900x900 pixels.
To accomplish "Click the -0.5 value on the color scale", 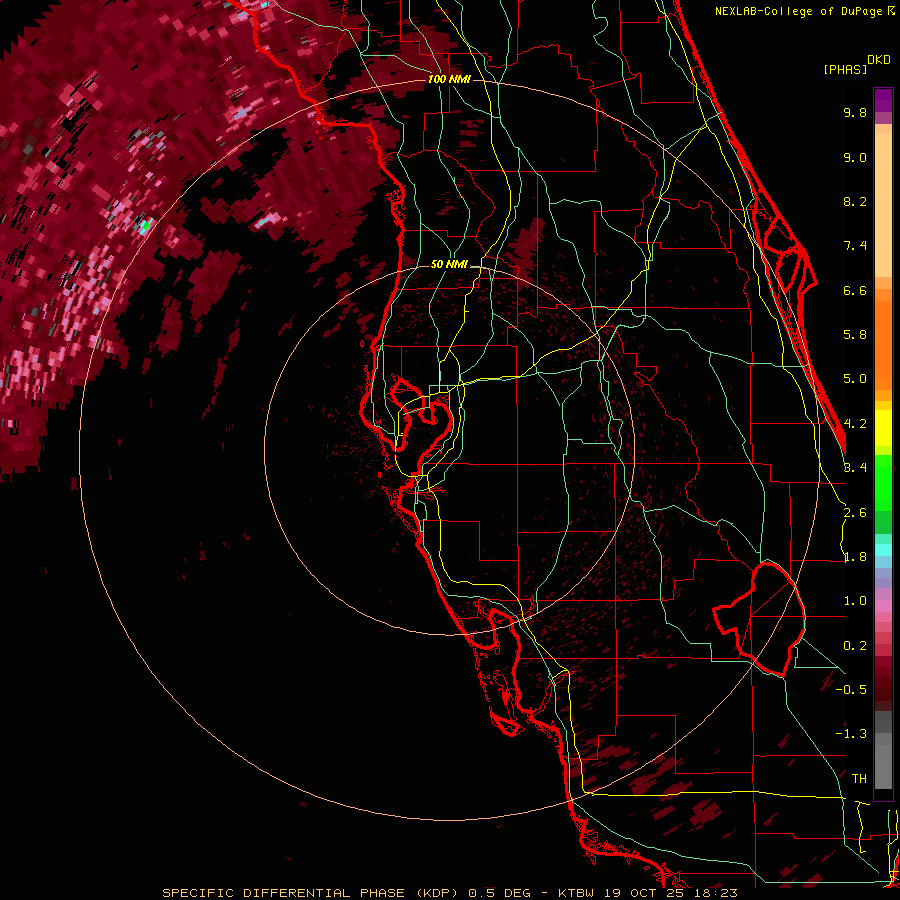I will pos(851,690).
